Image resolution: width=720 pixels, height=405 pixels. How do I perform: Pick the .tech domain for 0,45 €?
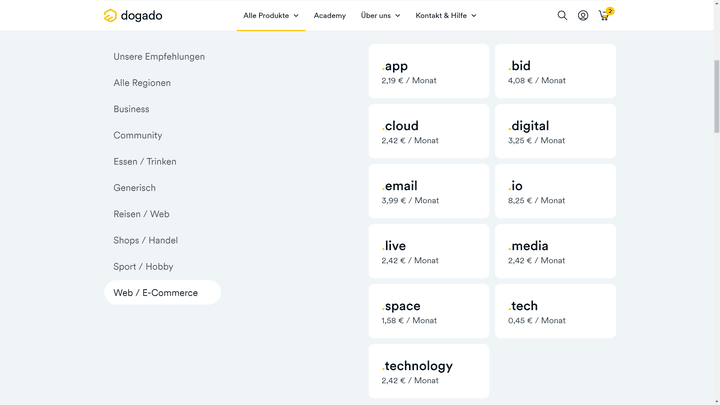[x=555, y=311]
